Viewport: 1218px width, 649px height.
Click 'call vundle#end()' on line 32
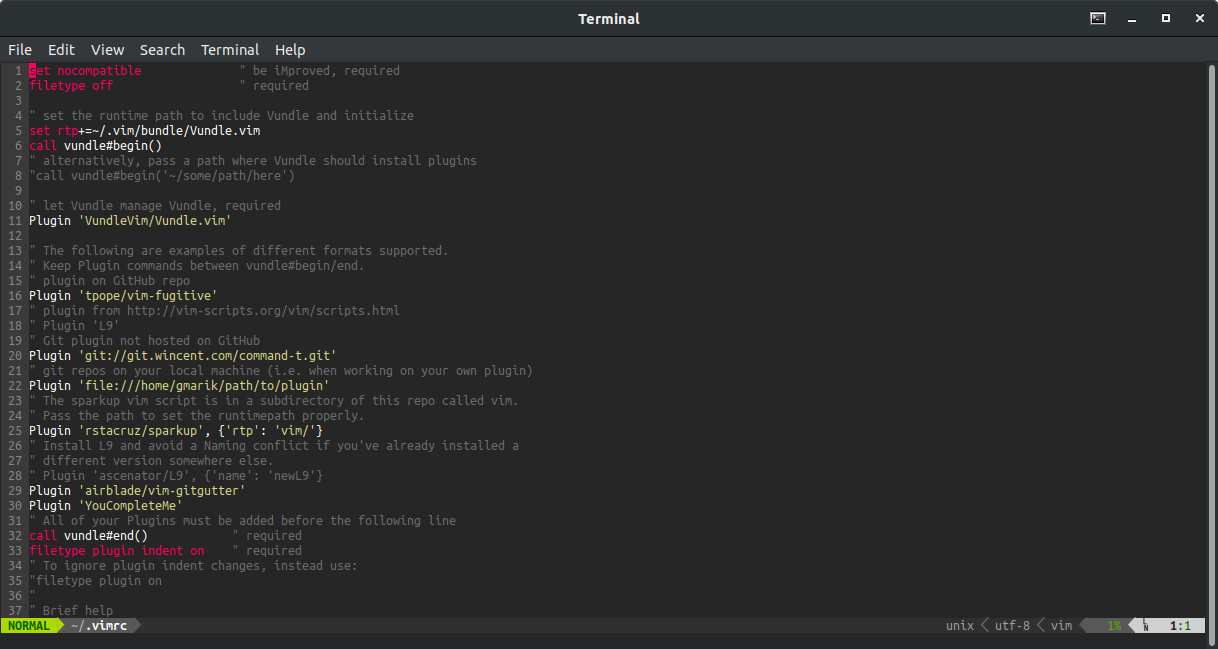point(89,536)
